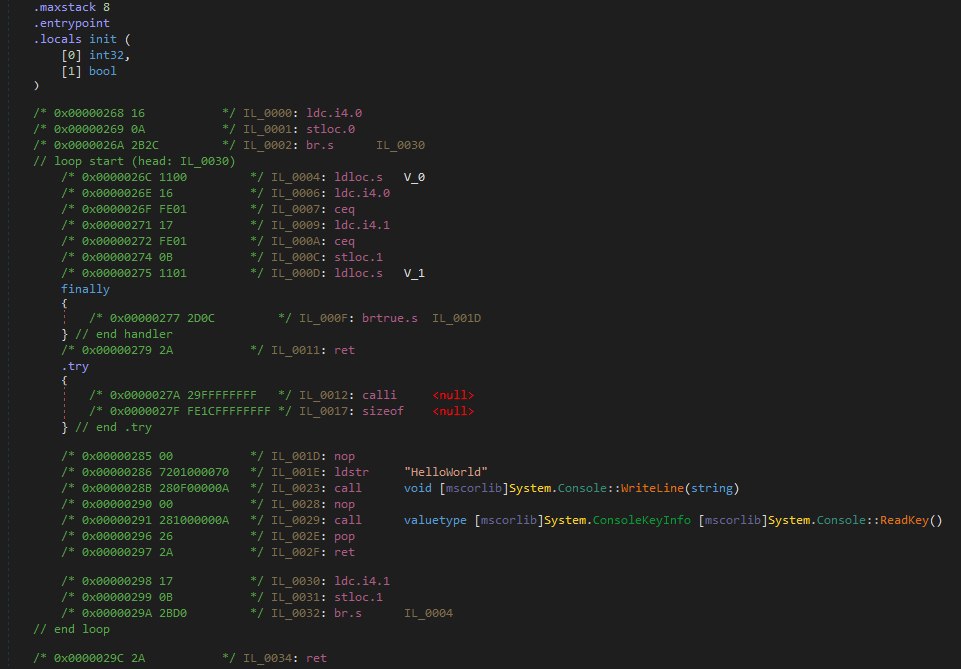Image resolution: width=961 pixels, height=669 pixels.
Task: Follow IL_0030 target after br.s at IL_0002
Action: [x=400, y=145]
